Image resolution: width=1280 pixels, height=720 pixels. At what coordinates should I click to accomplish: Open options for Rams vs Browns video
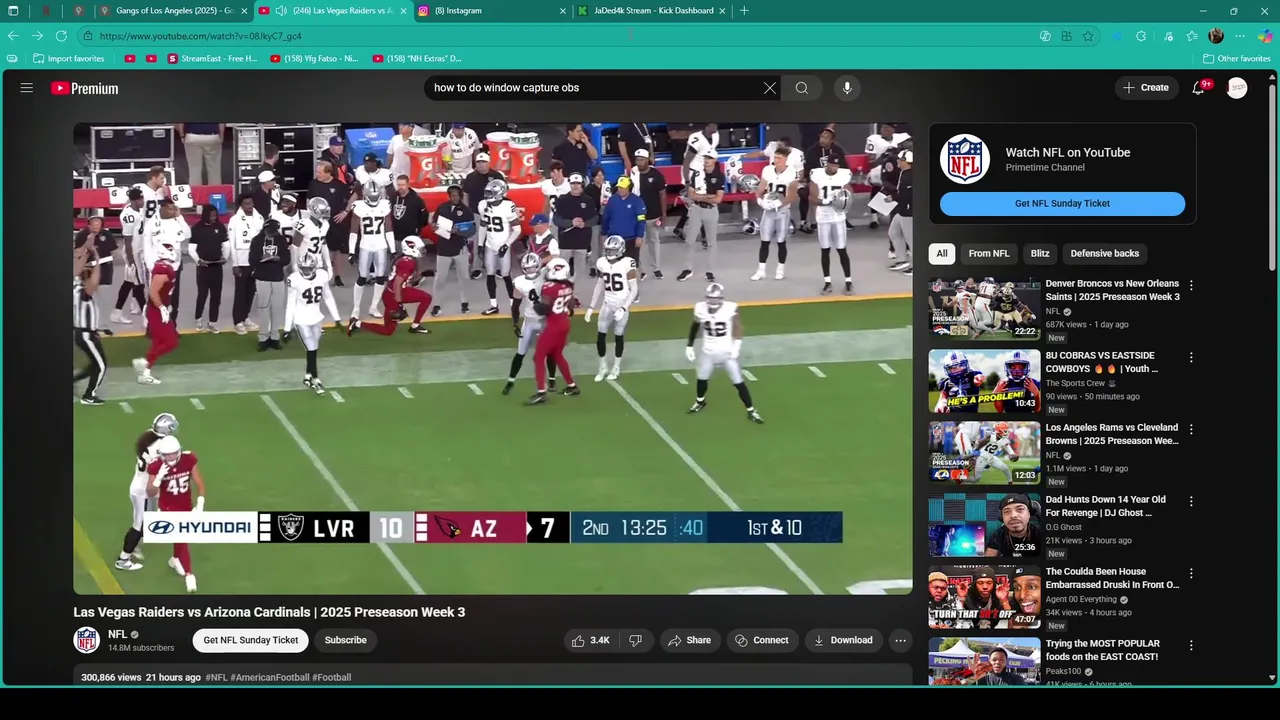tap(1191, 429)
